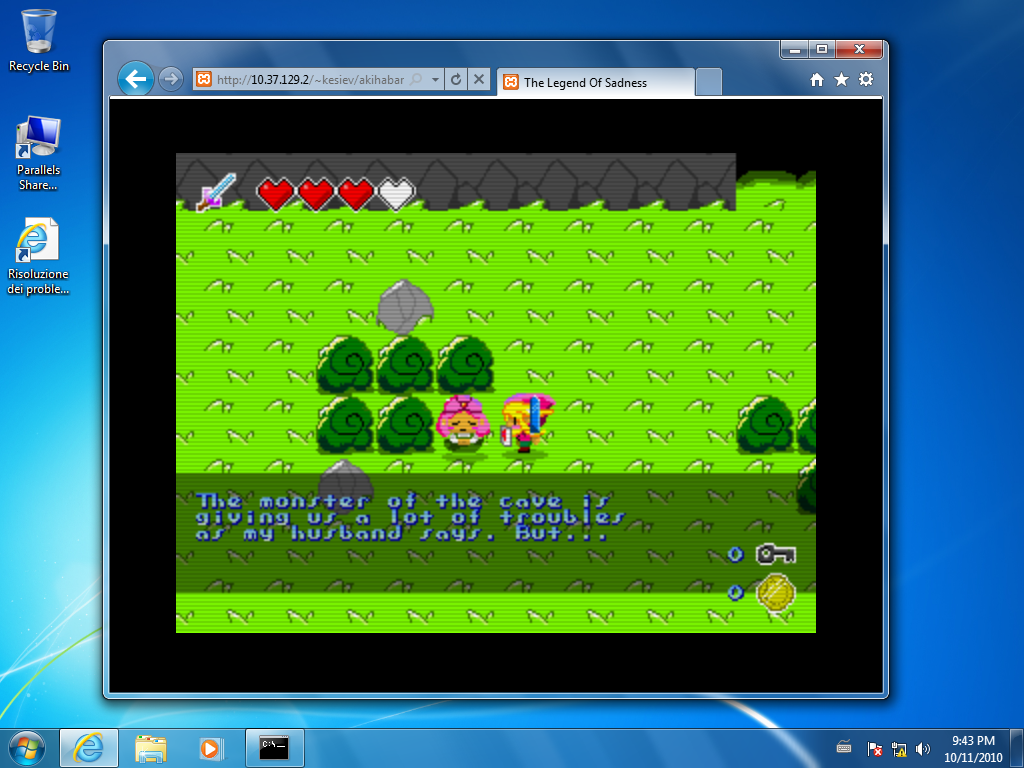Click the key counter icon in game
This screenshot has width=1024, height=768.
tap(776, 554)
